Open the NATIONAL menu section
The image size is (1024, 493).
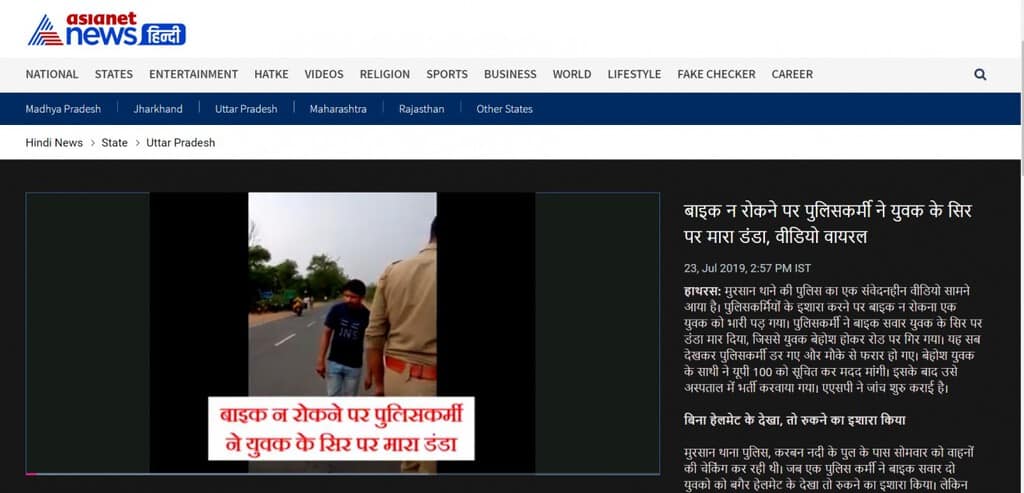[x=52, y=74]
